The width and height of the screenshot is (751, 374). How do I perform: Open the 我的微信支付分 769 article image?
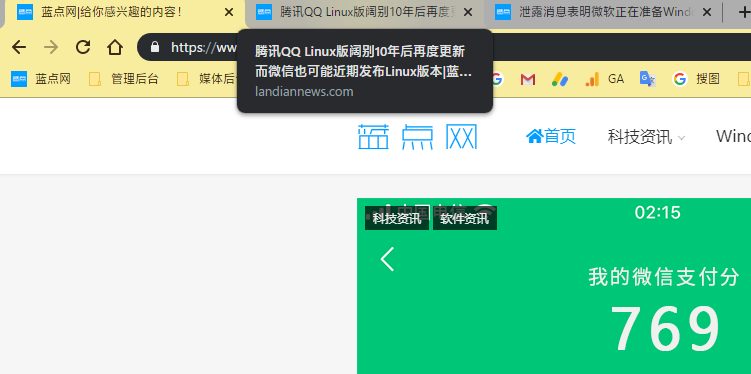click(x=554, y=286)
